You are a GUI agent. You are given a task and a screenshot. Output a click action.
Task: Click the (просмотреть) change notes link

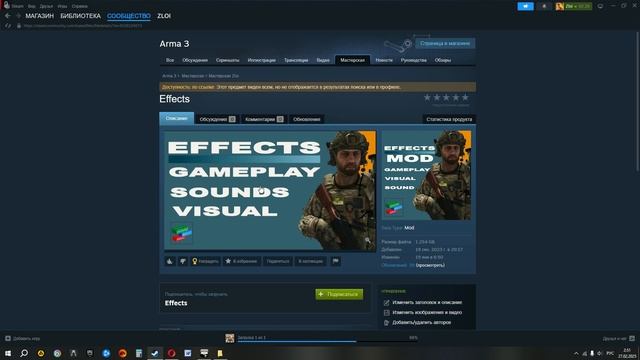pos(430,265)
